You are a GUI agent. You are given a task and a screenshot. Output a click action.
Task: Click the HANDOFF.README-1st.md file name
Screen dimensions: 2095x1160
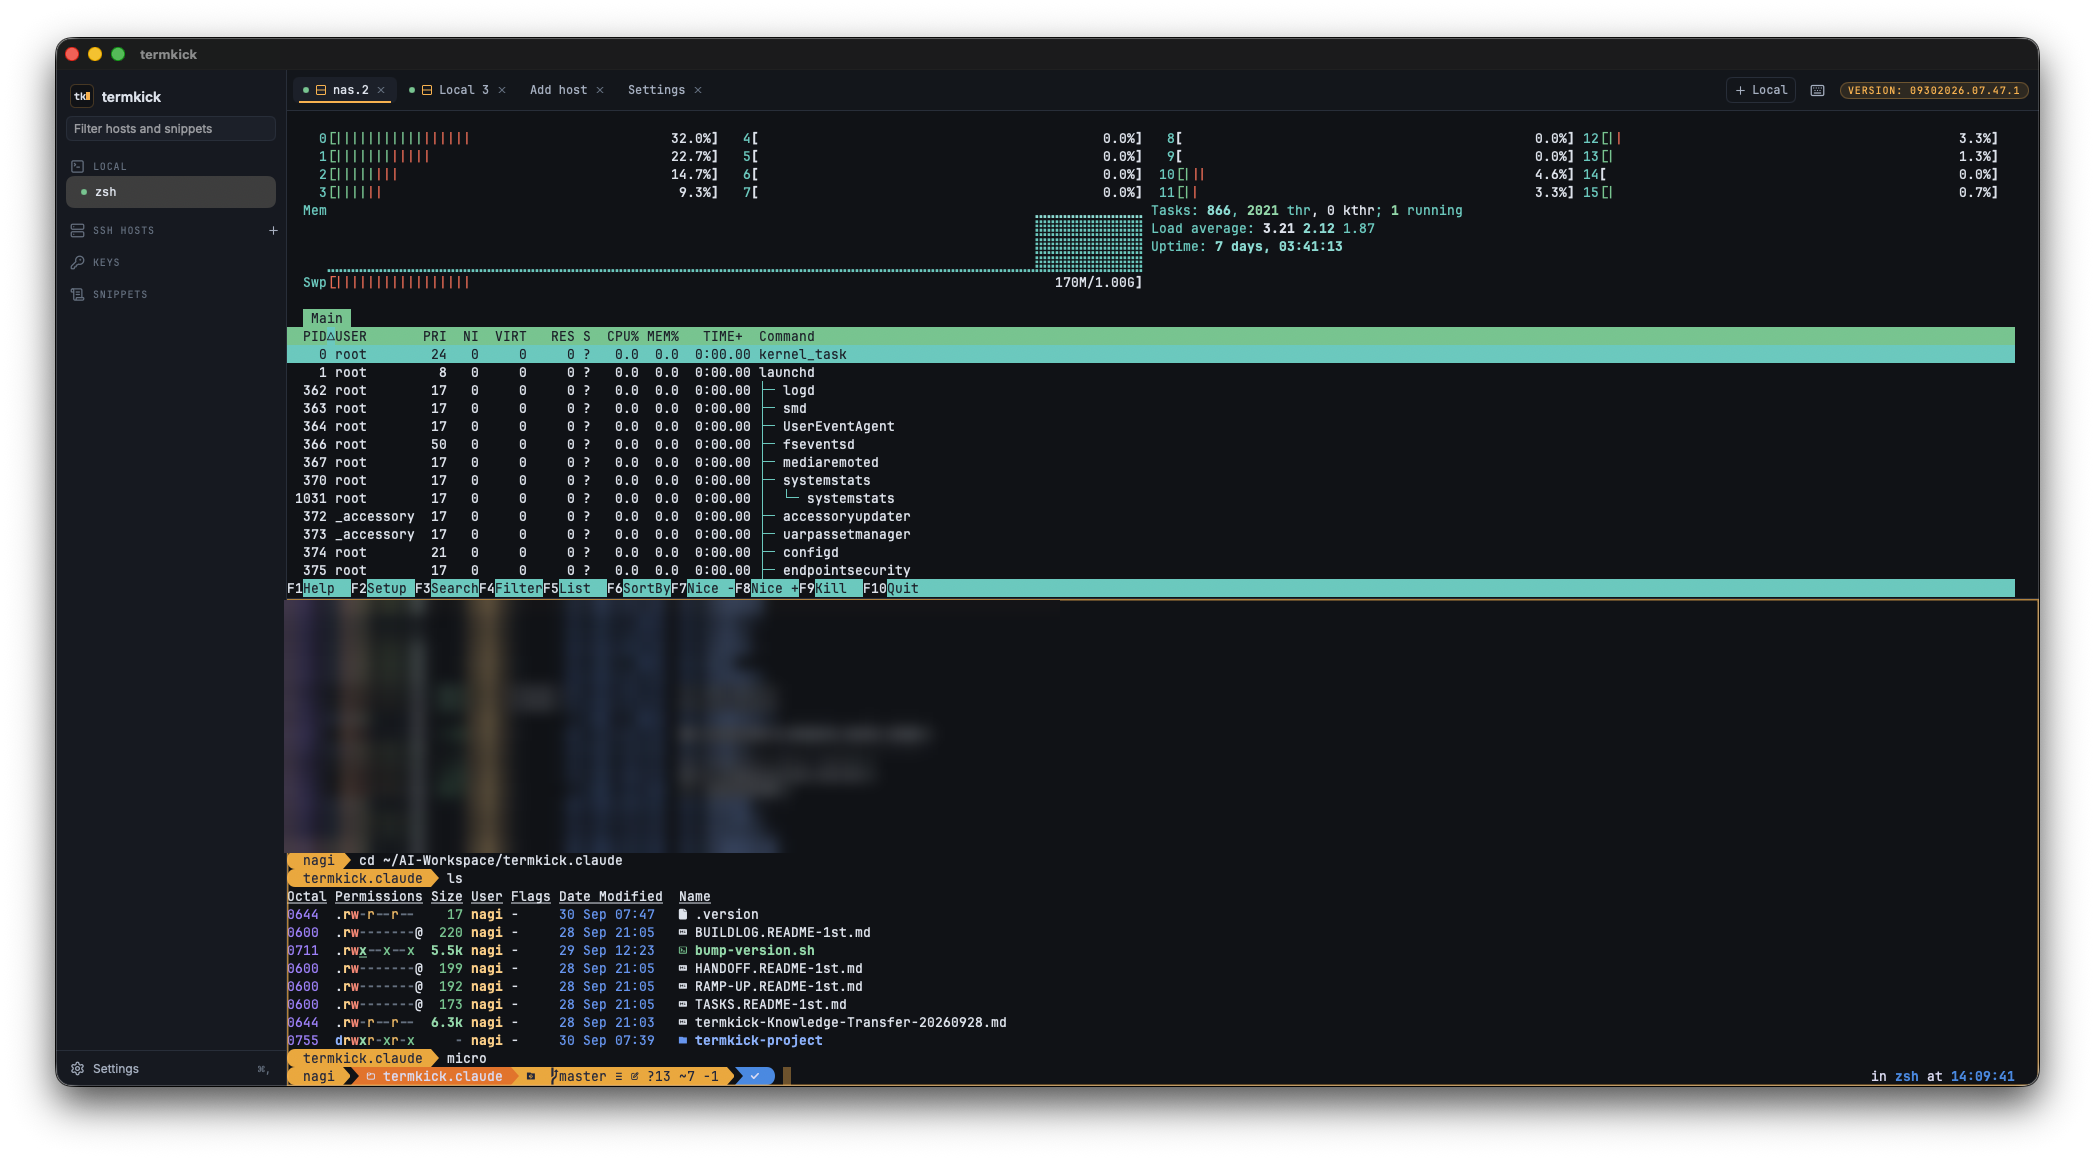click(x=779, y=968)
